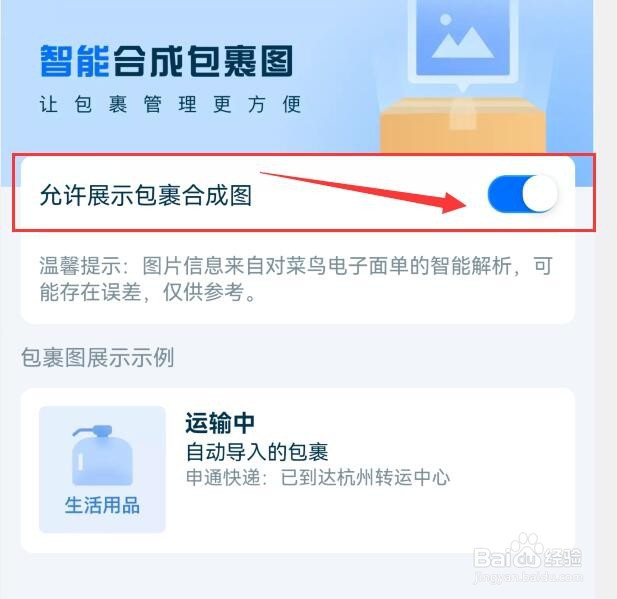Click the 温馨提示 notice text
Viewport: 617px width, 599px height.
click(296, 279)
